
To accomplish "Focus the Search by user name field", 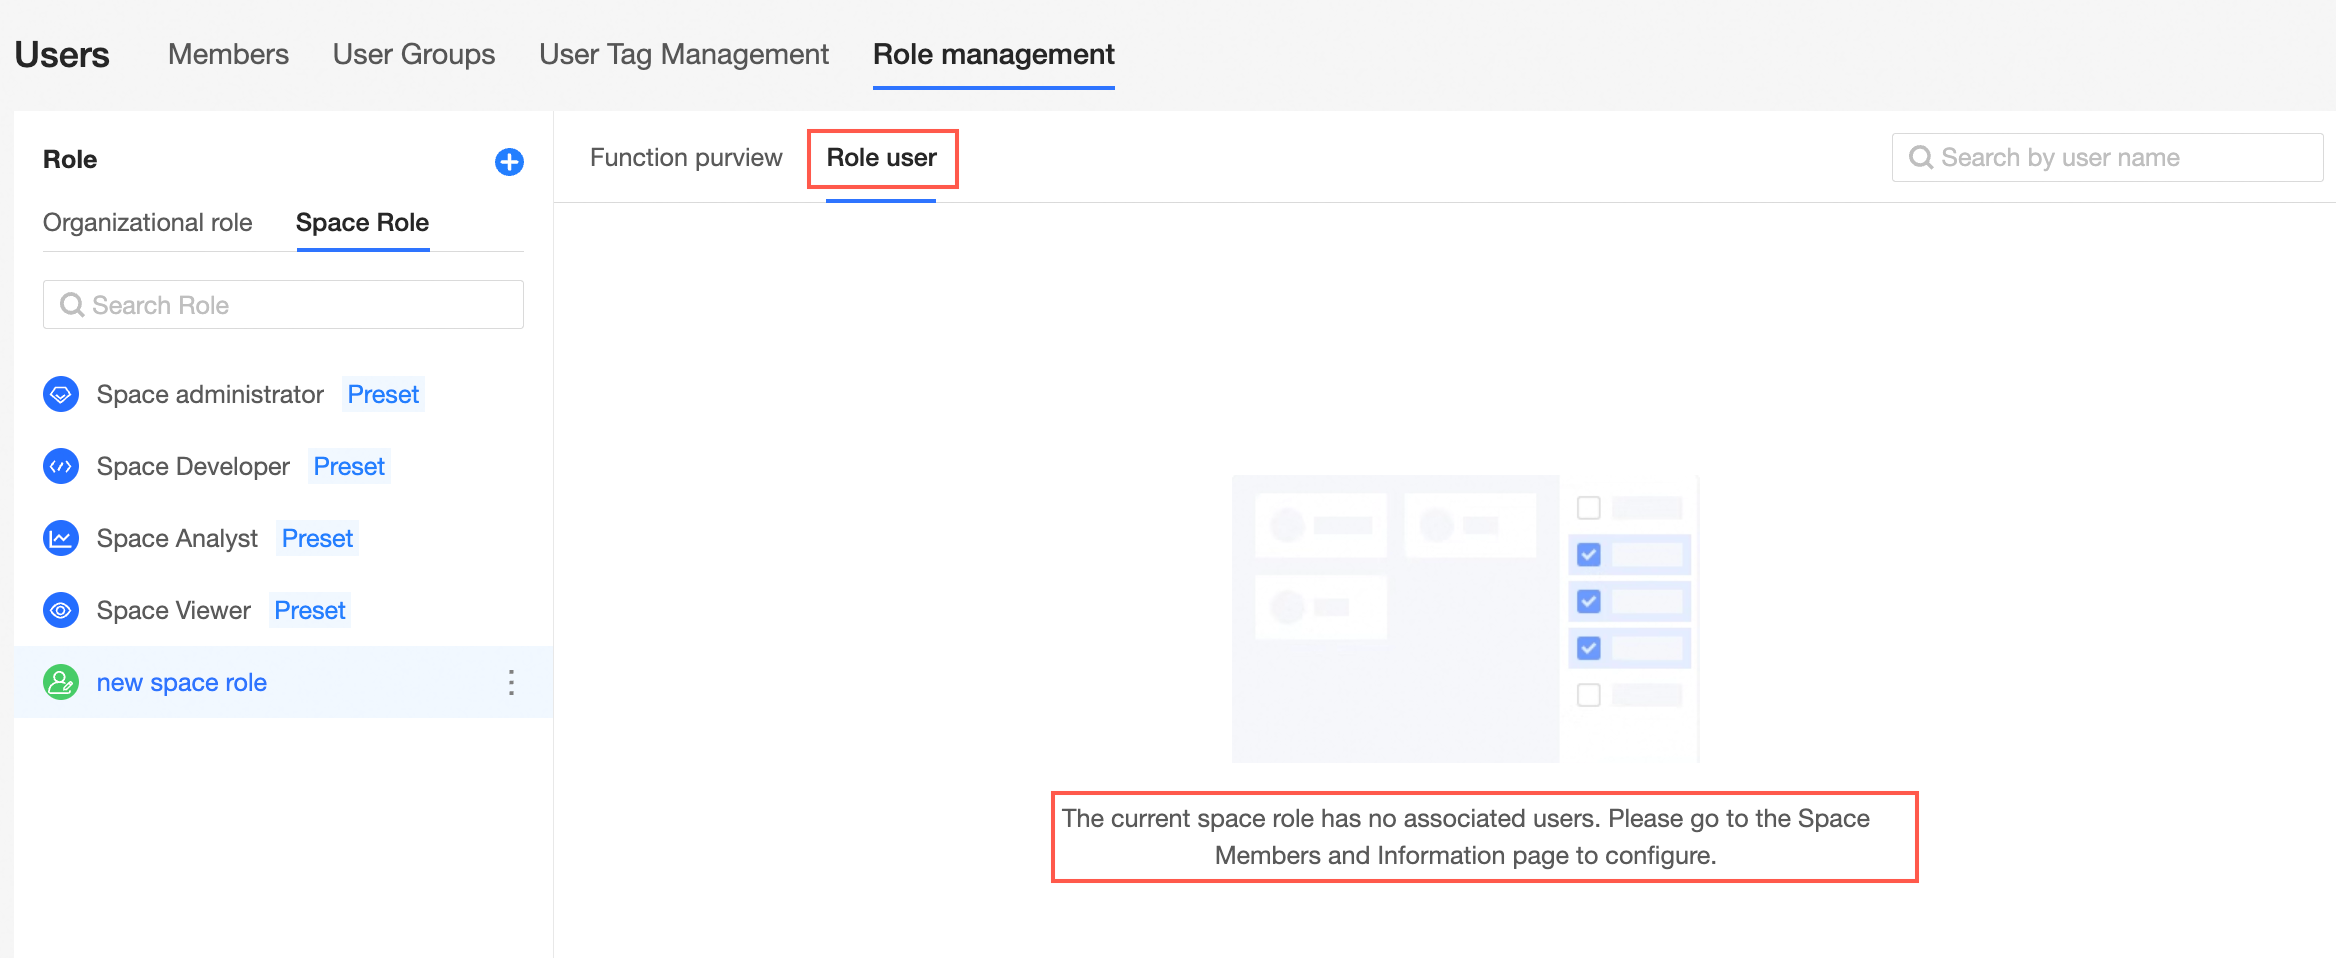I will coord(2107,158).
